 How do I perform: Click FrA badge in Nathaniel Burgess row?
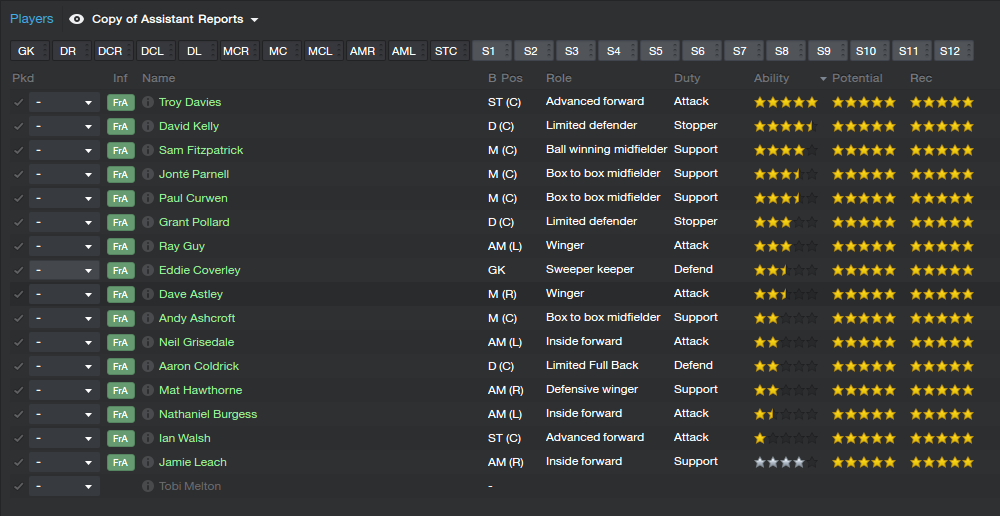click(x=121, y=415)
